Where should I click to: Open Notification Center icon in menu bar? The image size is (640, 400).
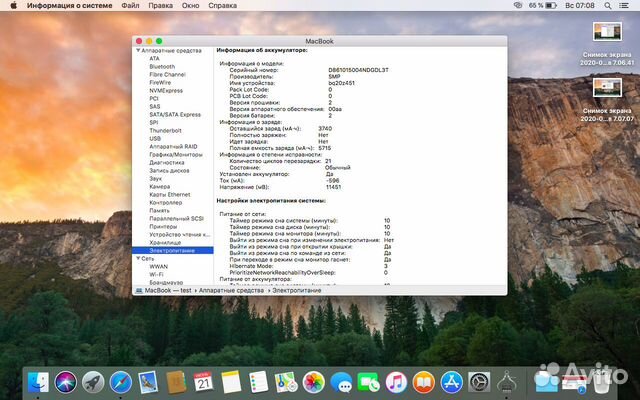tap(624, 6)
